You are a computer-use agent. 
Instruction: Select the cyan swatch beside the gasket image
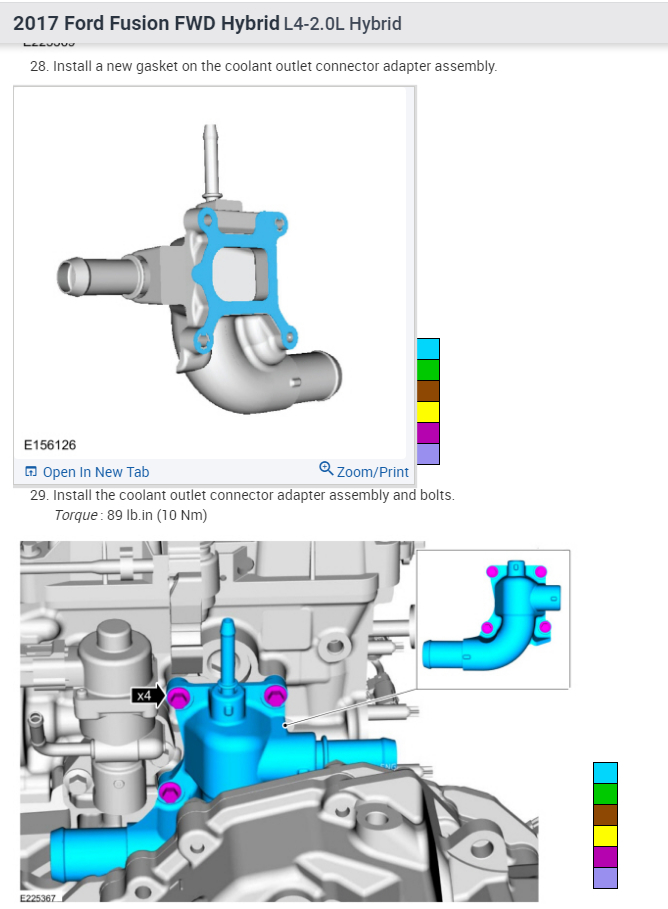tap(428, 349)
